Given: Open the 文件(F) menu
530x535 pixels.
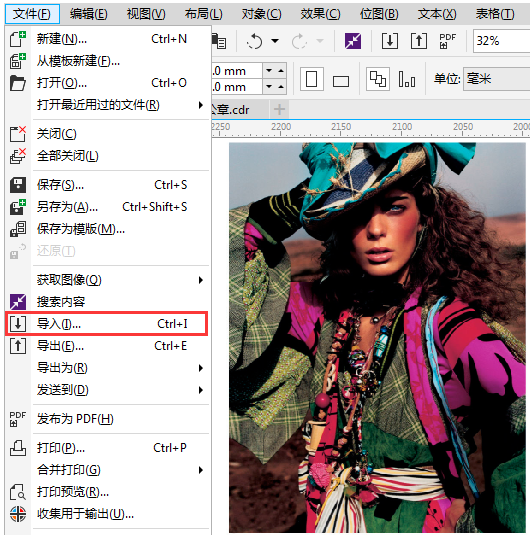Looking at the screenshot, I should pyautogui.click(x=32, y=14).
